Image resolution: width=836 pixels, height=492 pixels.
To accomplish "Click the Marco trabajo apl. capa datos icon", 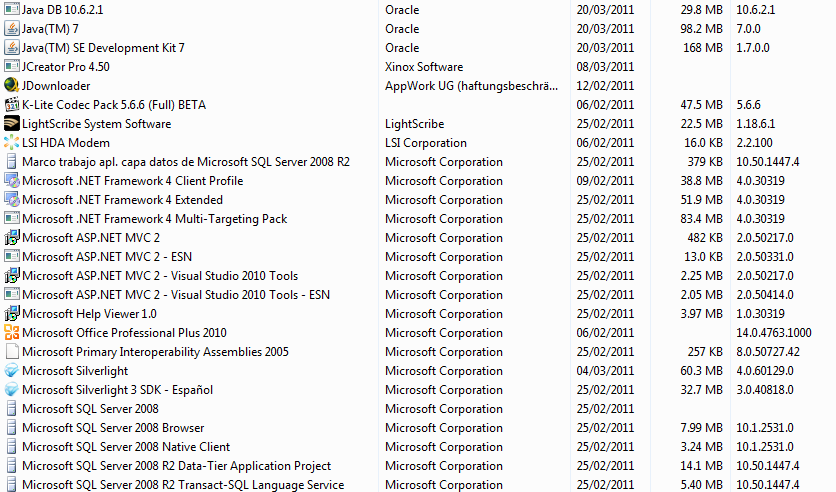I will pyautogui.click(x=11, y=162).
